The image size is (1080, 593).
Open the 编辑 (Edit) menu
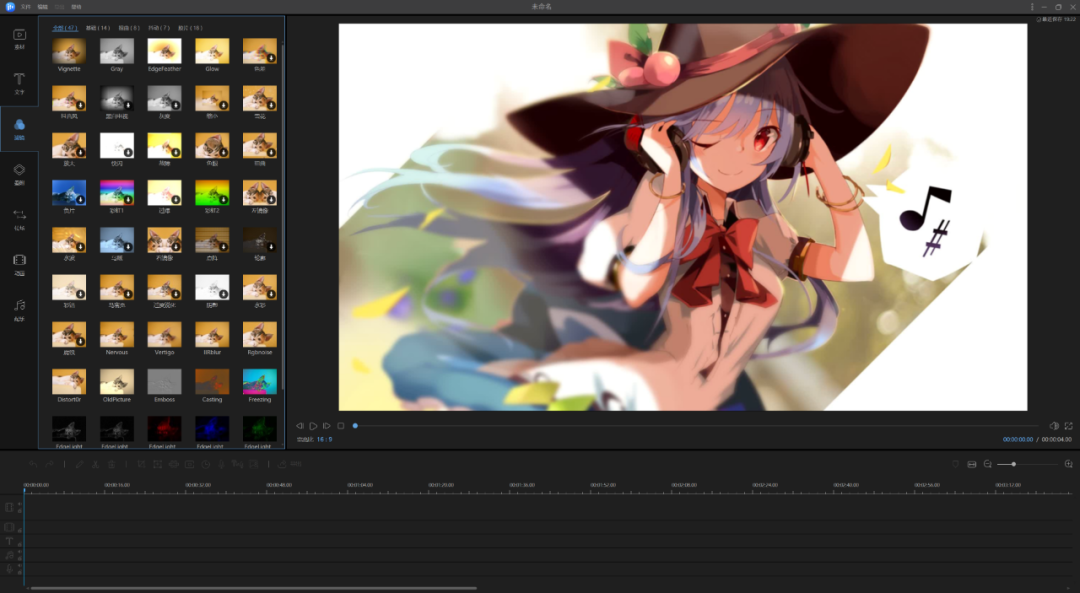click(x=42, y=7)
